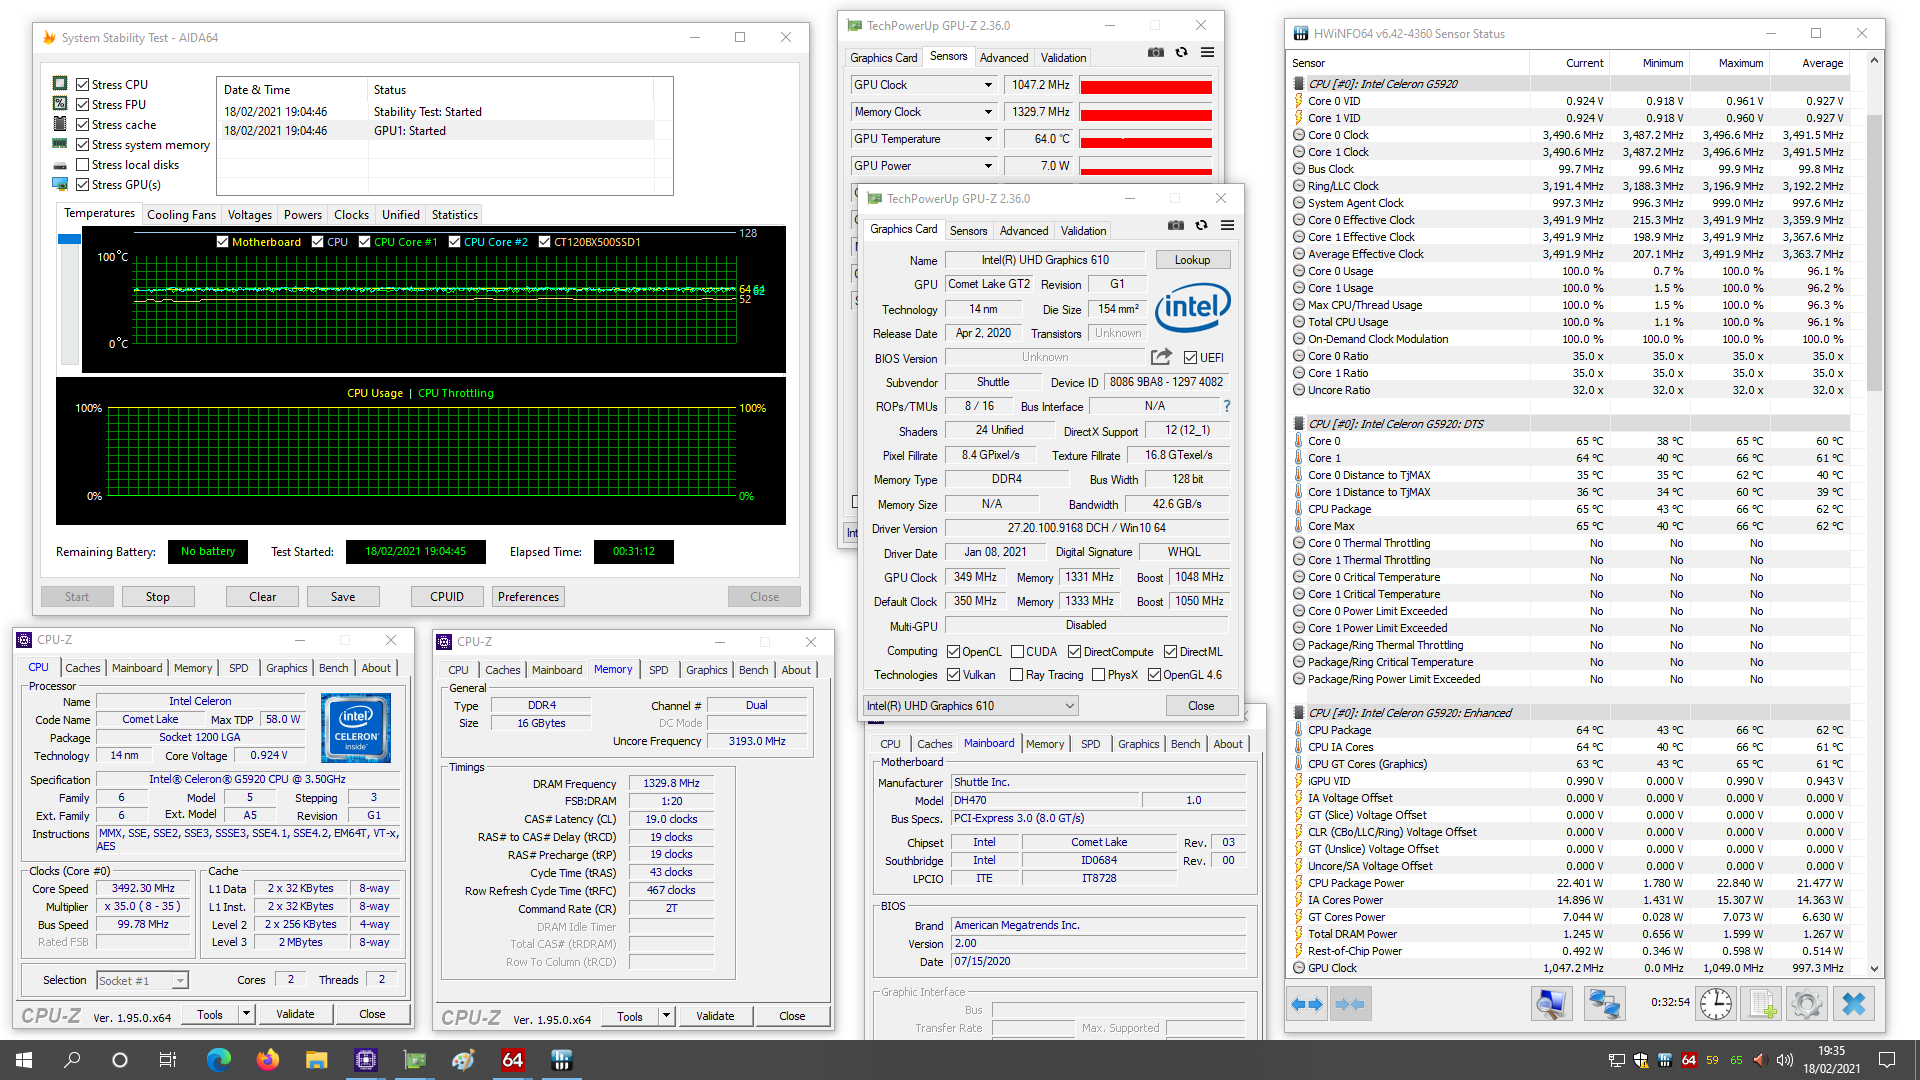Viewport: 1920px width, 1080px height.
Task: Open hamburger menu in GPU-Z Graphics Card window
Action: (1227, 225)
